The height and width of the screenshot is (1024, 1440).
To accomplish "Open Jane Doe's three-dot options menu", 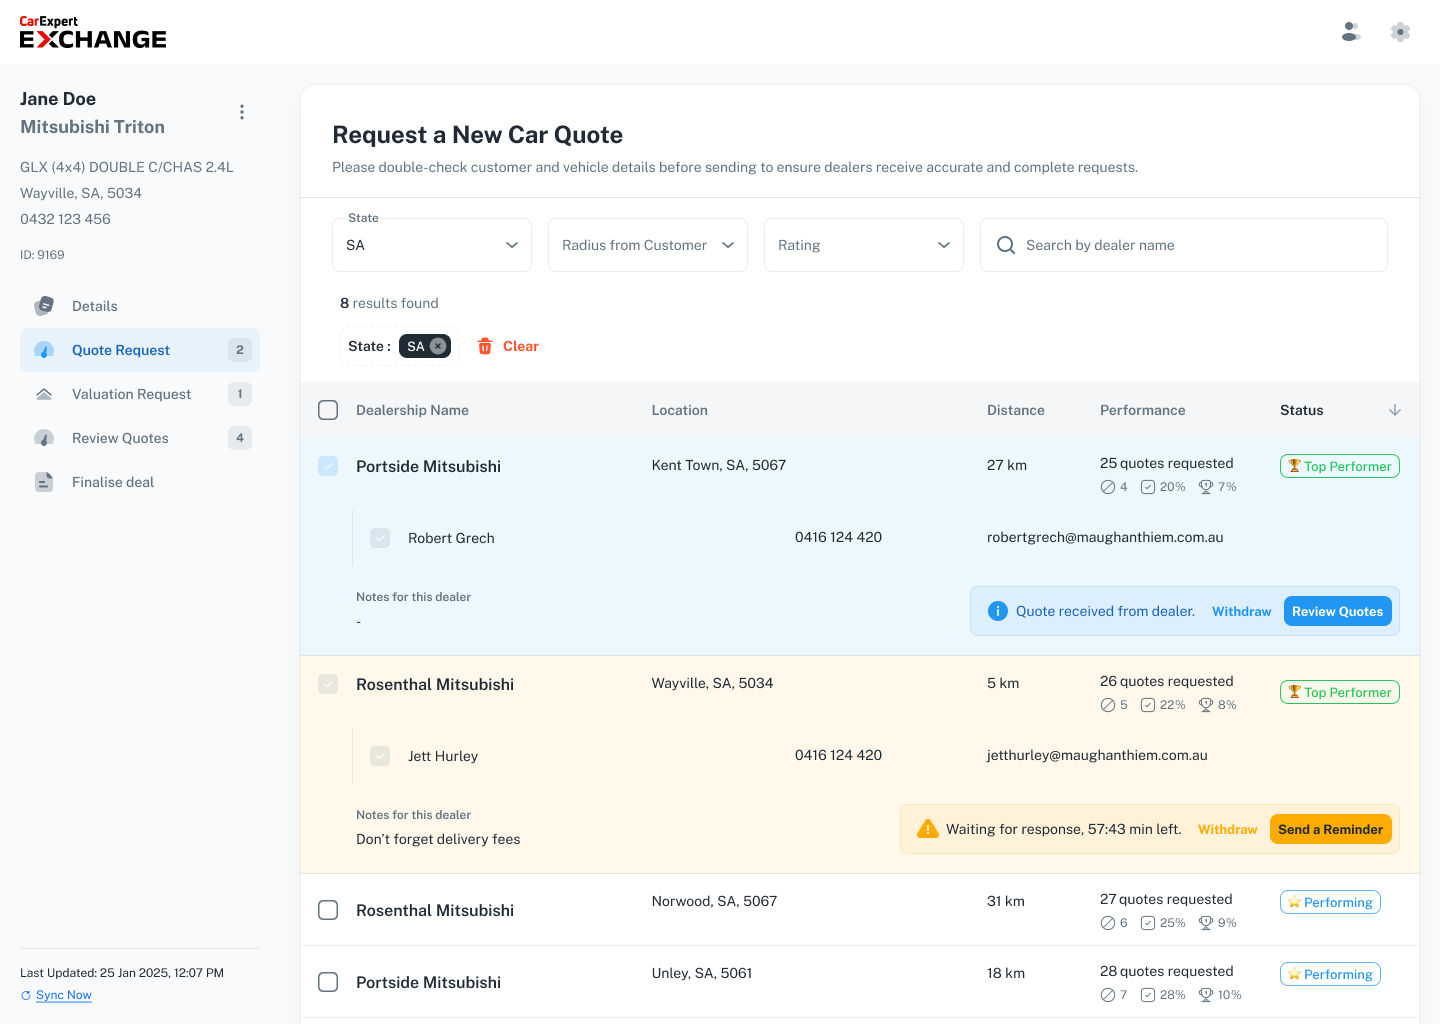I will (x=242, y=112).
